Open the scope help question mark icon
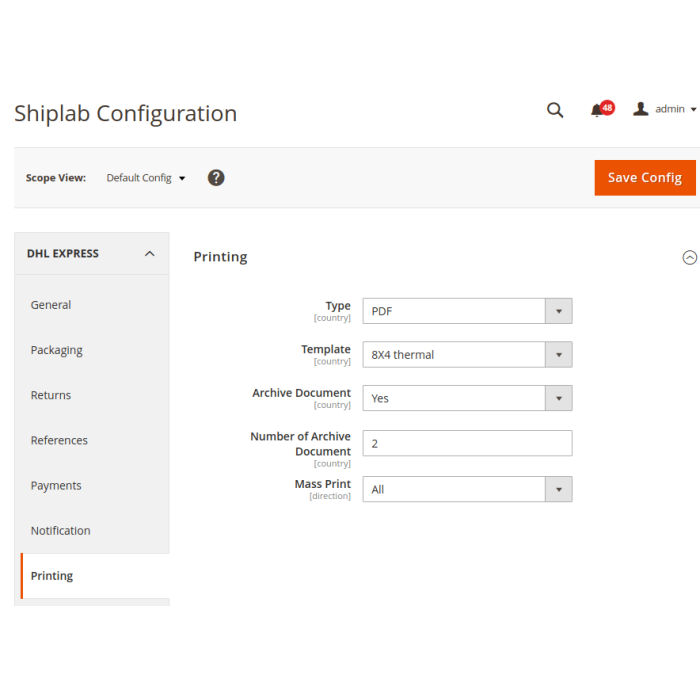The width and height of the screenshot is (700, 700). tap(216, 178)
